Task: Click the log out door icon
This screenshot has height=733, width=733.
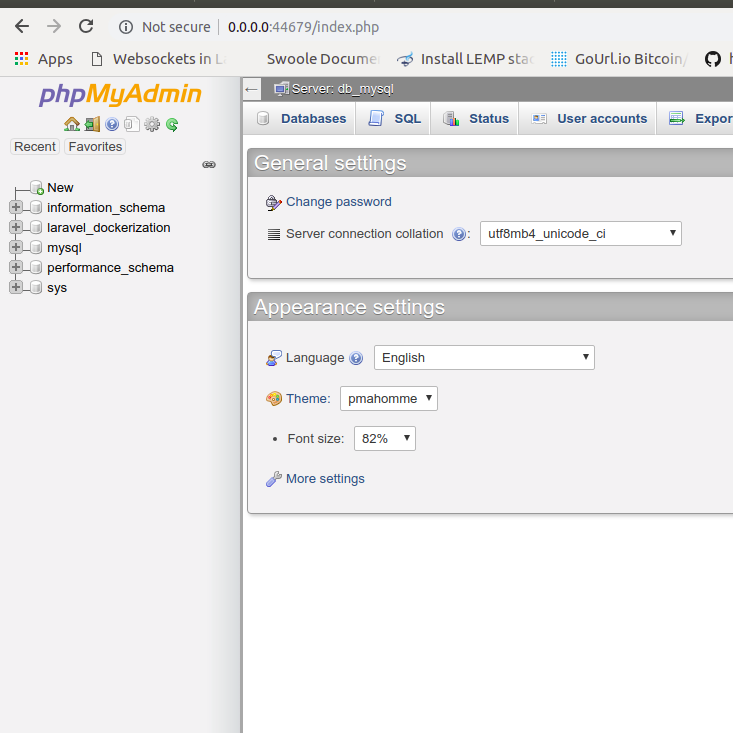Action: coord(92,124)
